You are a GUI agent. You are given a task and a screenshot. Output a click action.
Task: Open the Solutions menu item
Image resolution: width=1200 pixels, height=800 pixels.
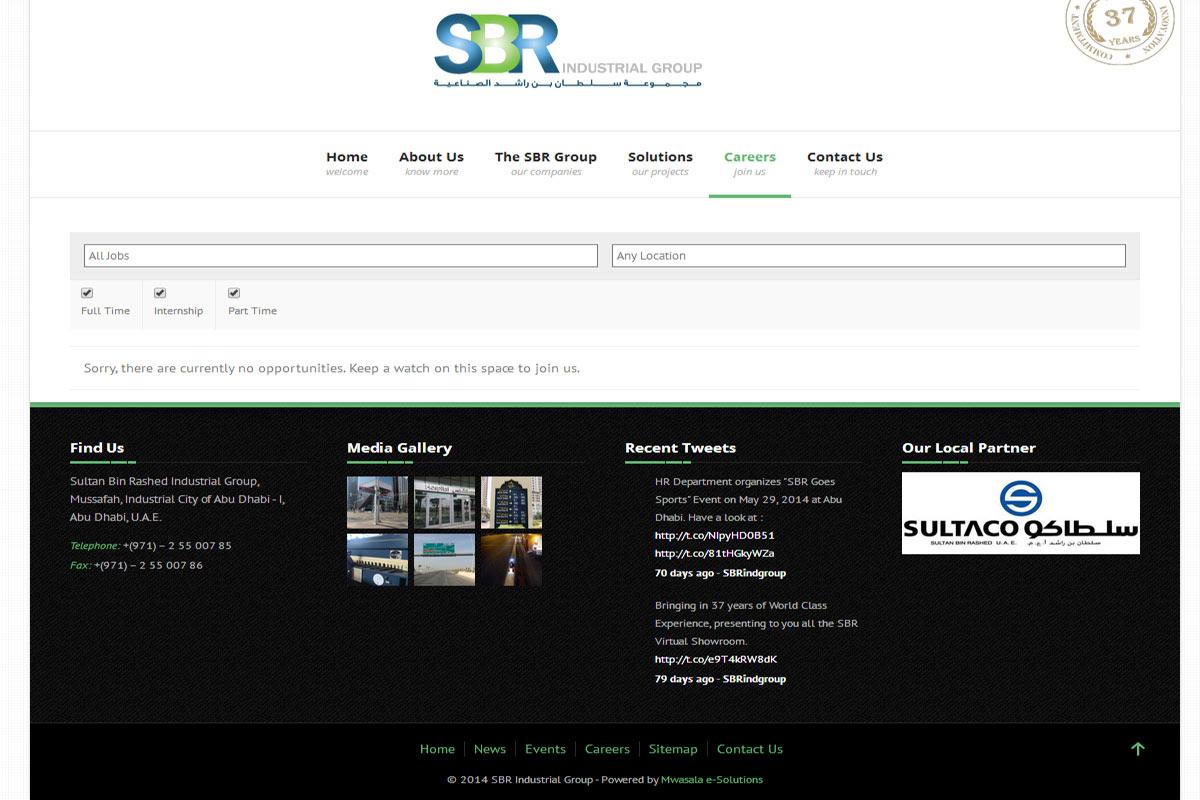pos(660,164)
